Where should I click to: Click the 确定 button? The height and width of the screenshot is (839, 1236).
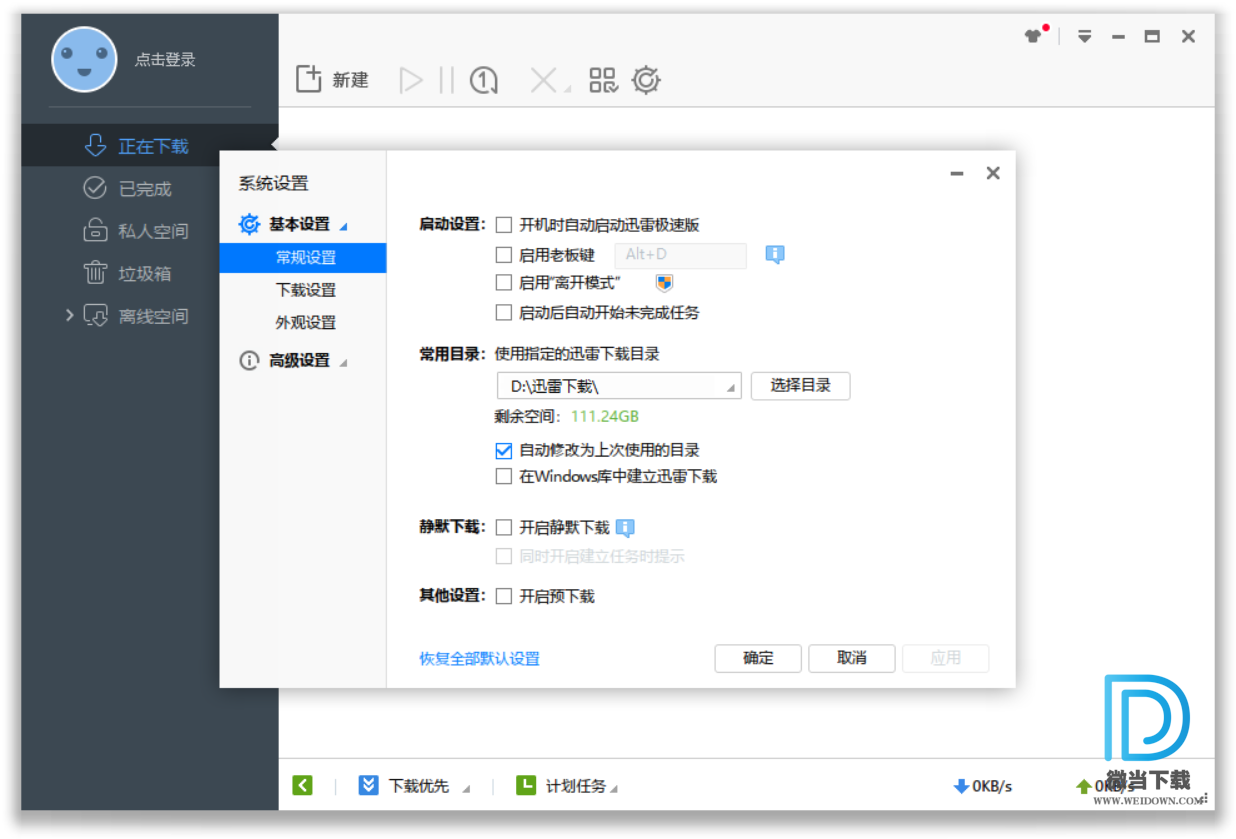758,658
